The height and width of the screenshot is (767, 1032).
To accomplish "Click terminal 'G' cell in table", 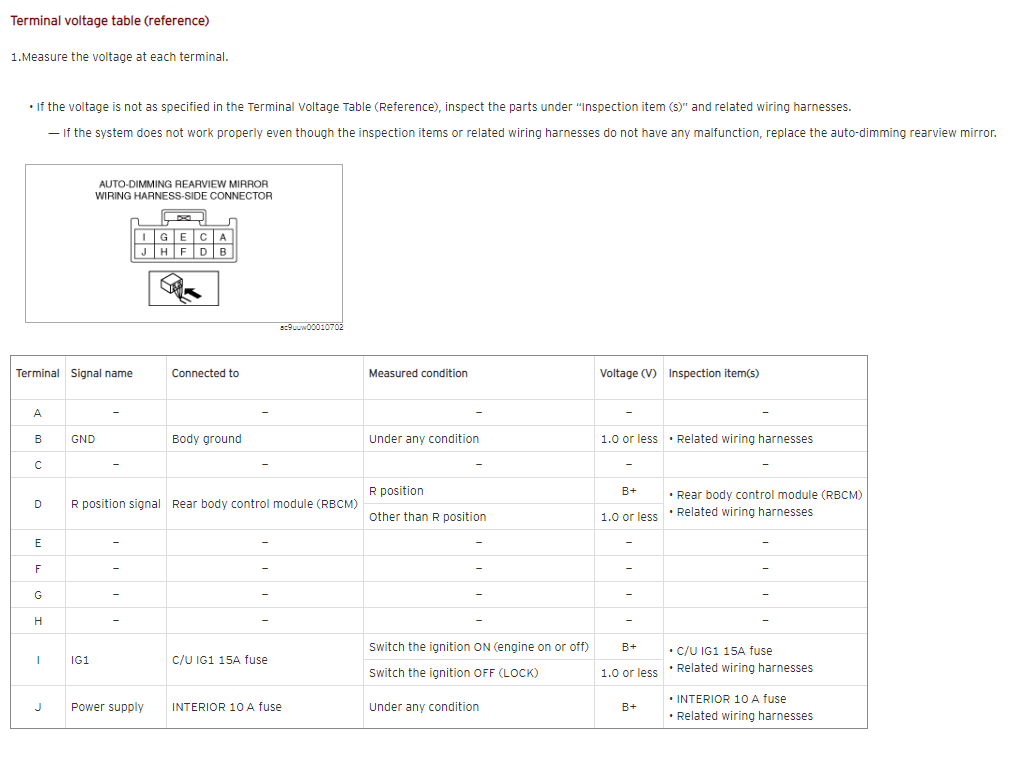I will (x=38, y=595).
